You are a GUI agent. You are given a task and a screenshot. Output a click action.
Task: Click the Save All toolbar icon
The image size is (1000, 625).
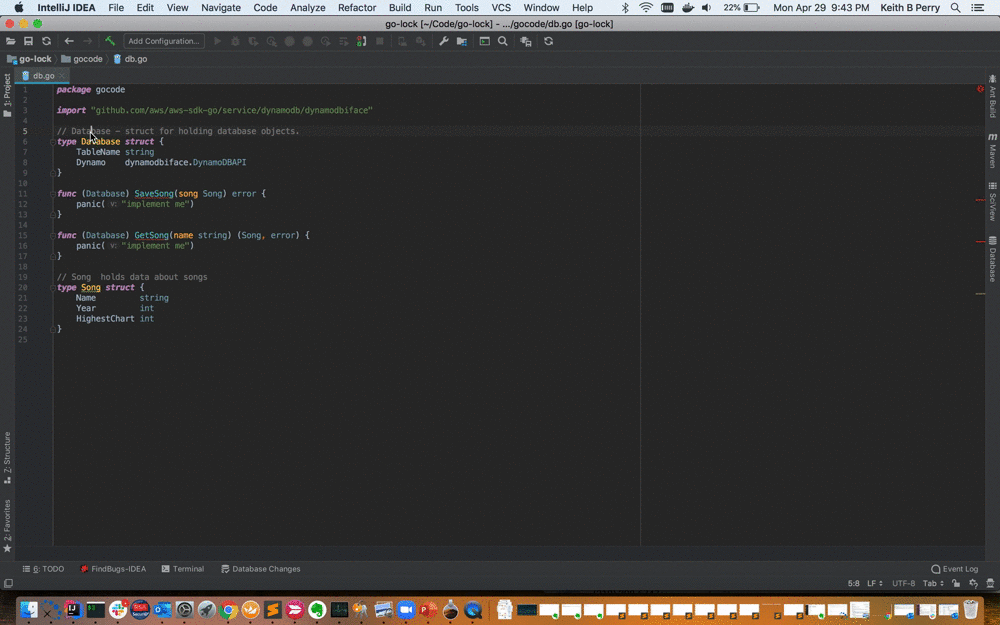[x=28, y=41]
